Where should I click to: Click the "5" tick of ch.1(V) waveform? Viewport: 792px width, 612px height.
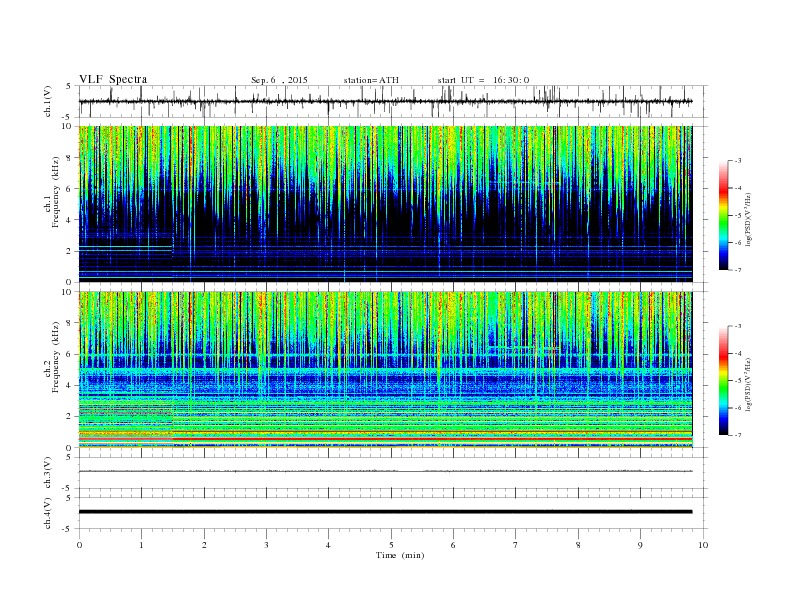coord(69,86)
